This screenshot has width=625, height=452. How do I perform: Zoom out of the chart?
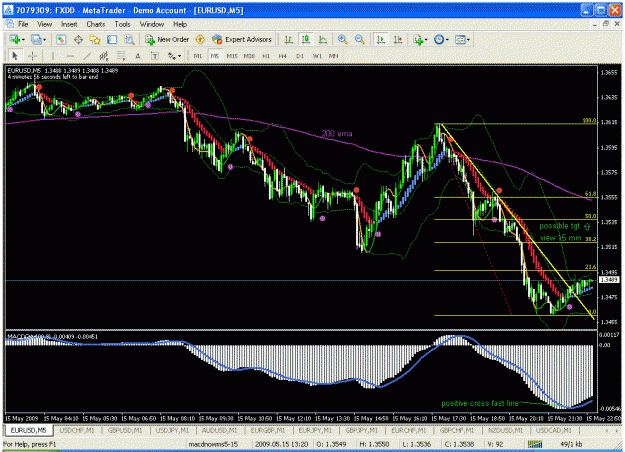[x=360, y=39]
